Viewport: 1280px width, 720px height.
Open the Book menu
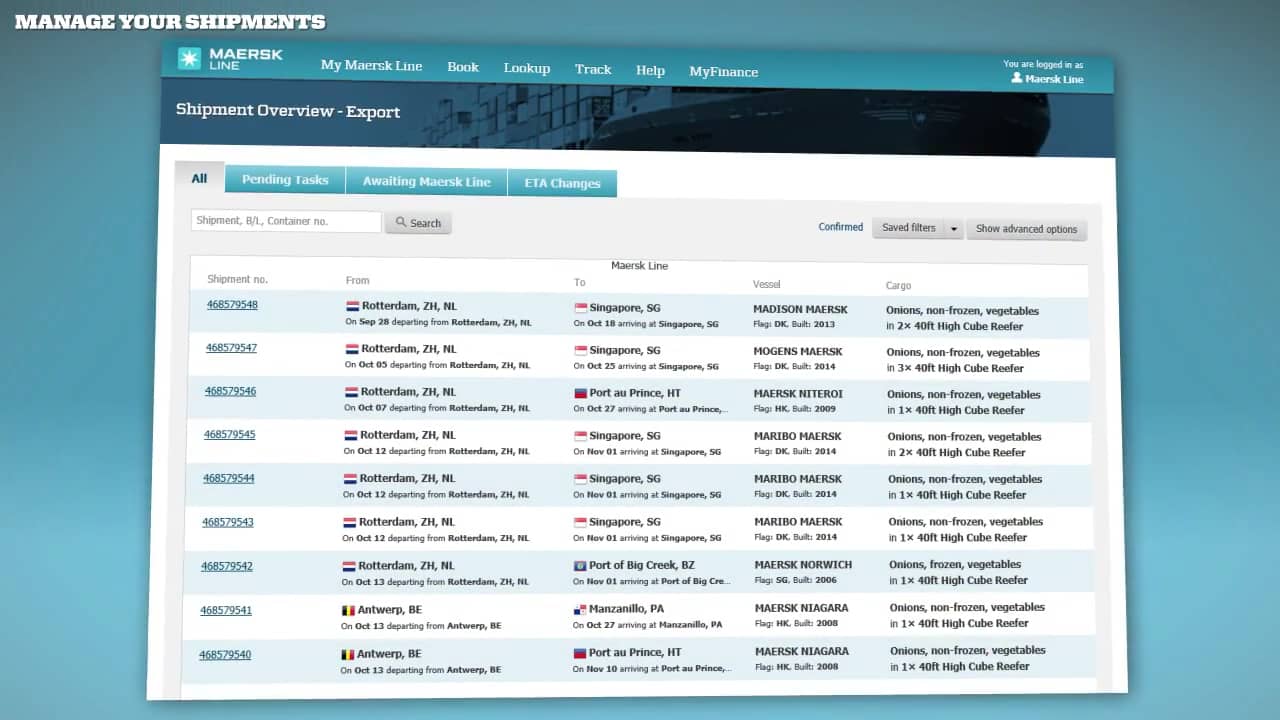pyautogui.click(x=463, y=67)
